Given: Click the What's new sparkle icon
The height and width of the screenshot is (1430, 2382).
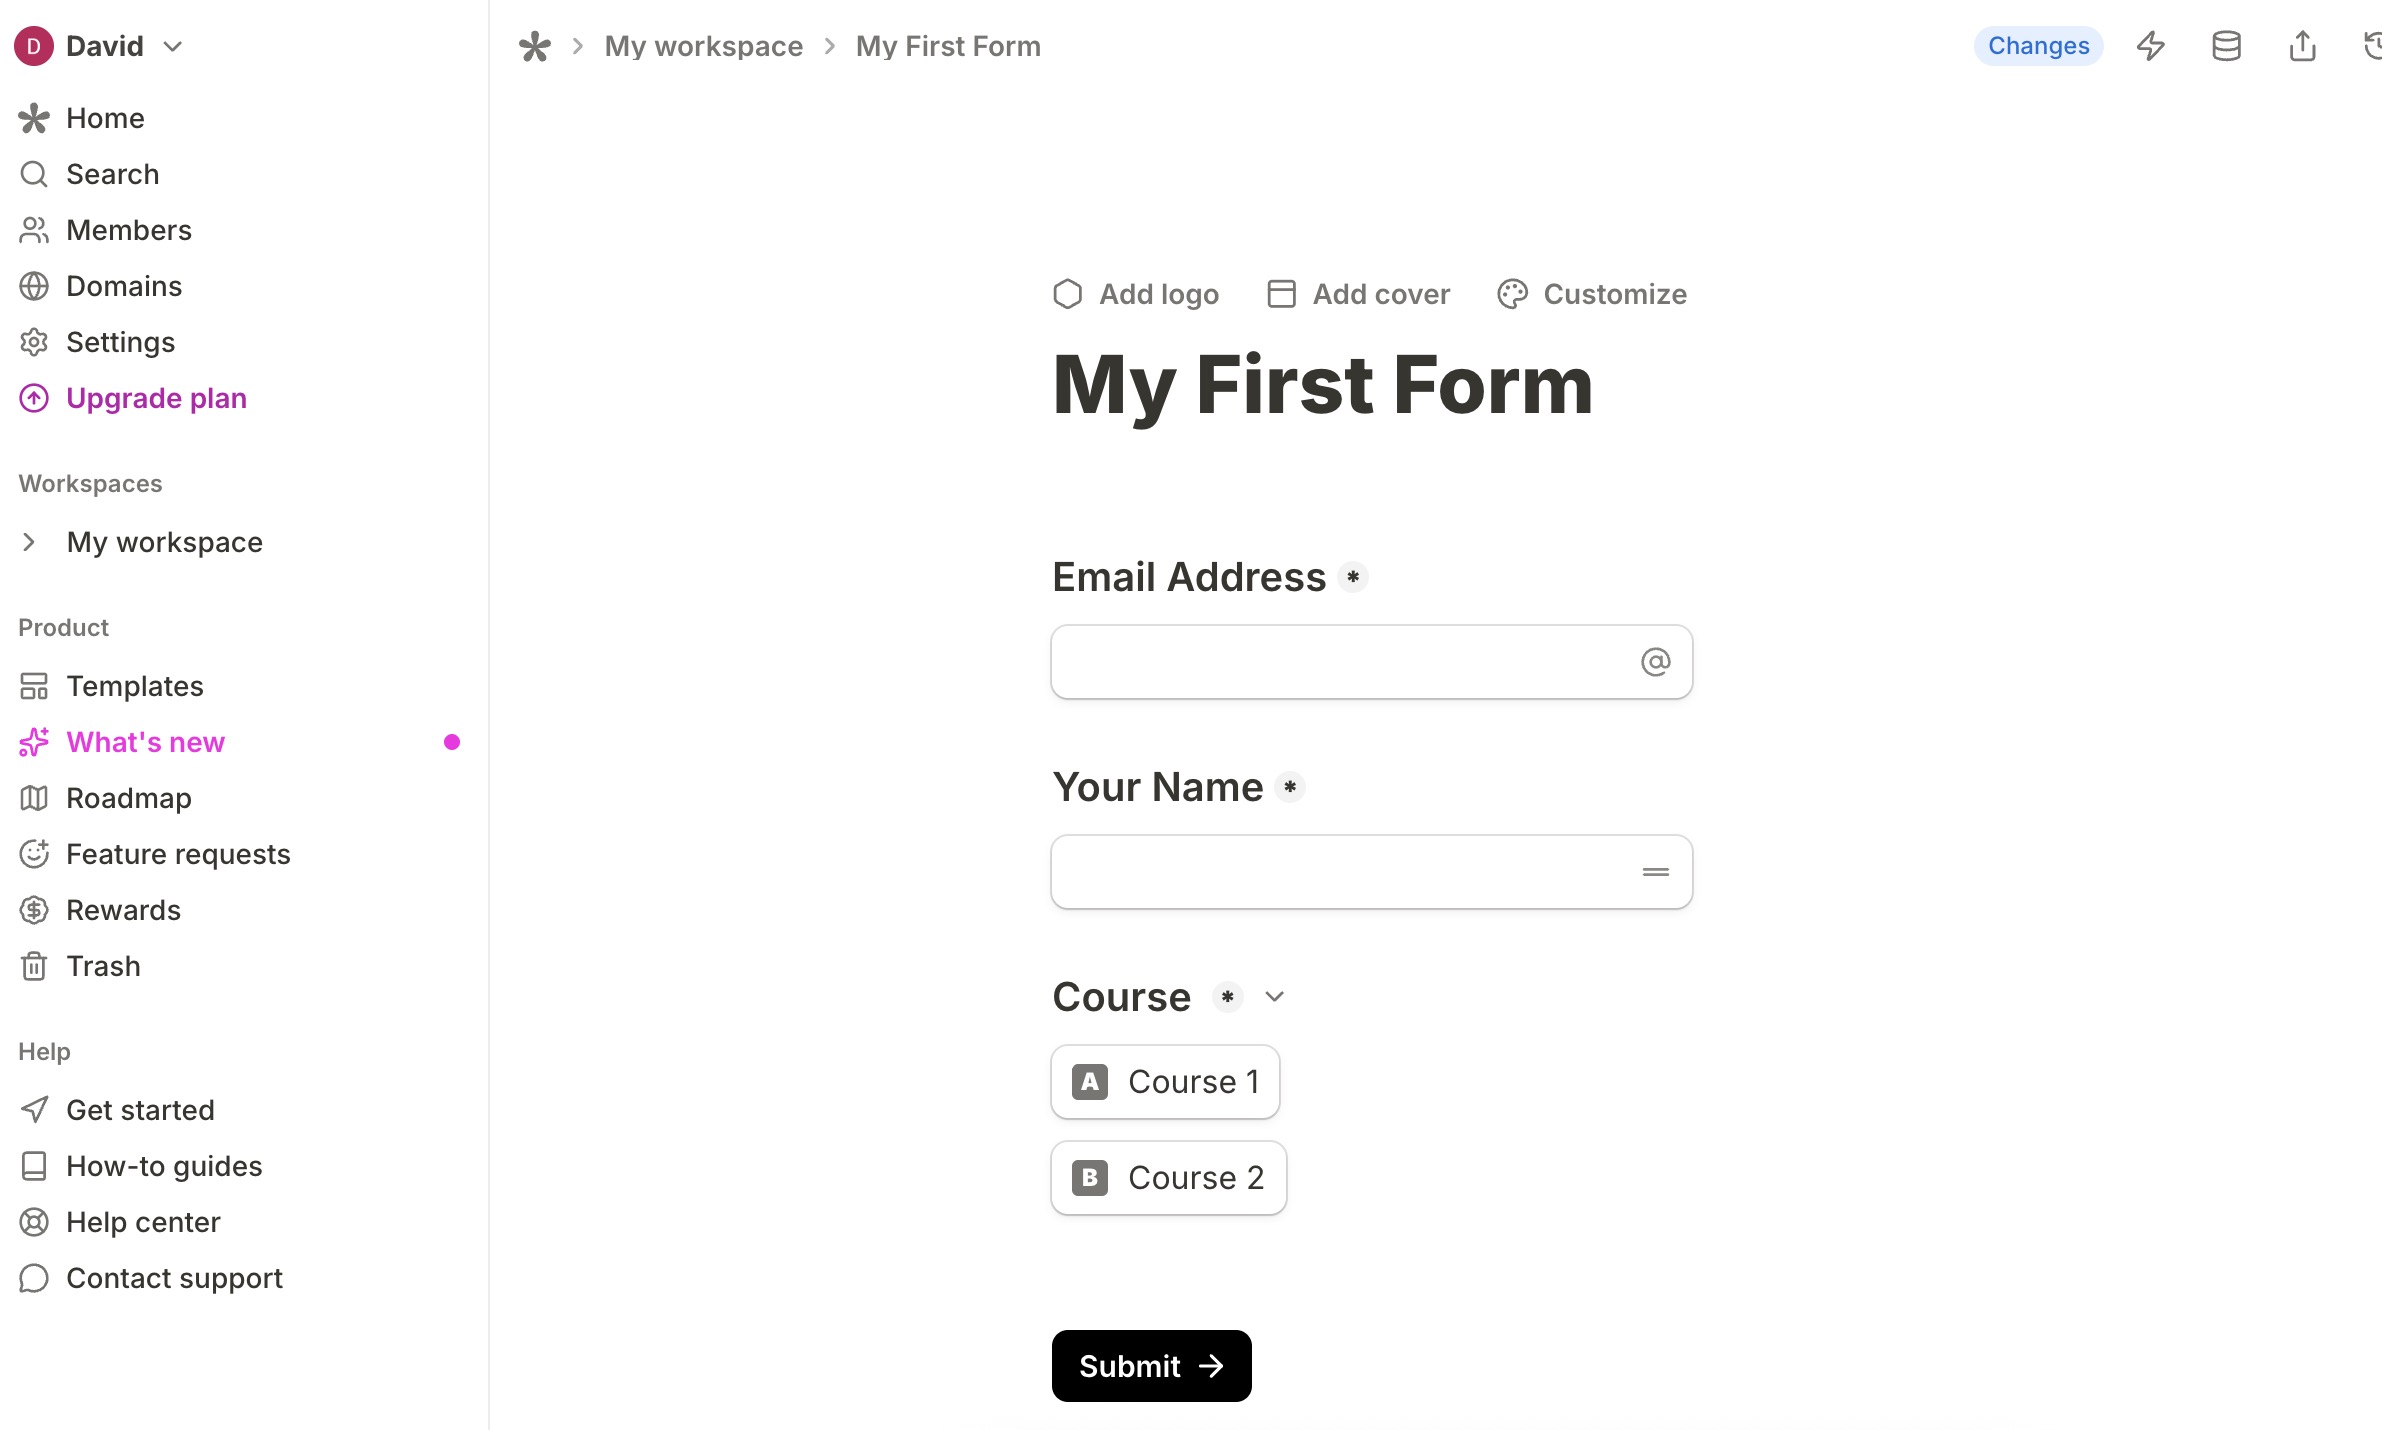Looking at the screenshot, I should coord(34,742).
